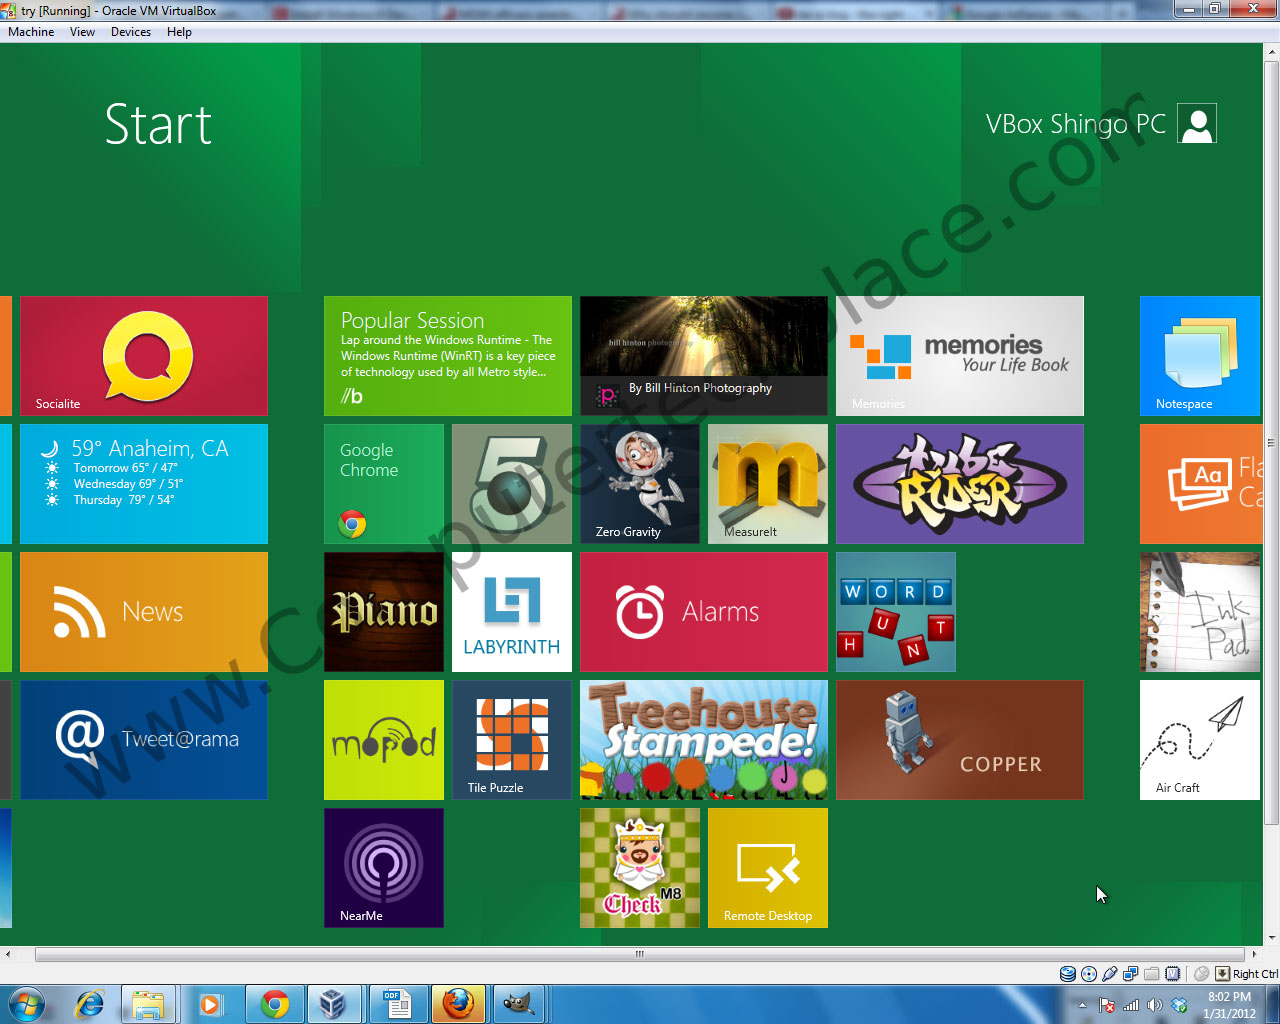The width and height of the screenshot is (1280, 1024).
Task: Open the Action Center flag icon
Action: click(1107, 1005)
